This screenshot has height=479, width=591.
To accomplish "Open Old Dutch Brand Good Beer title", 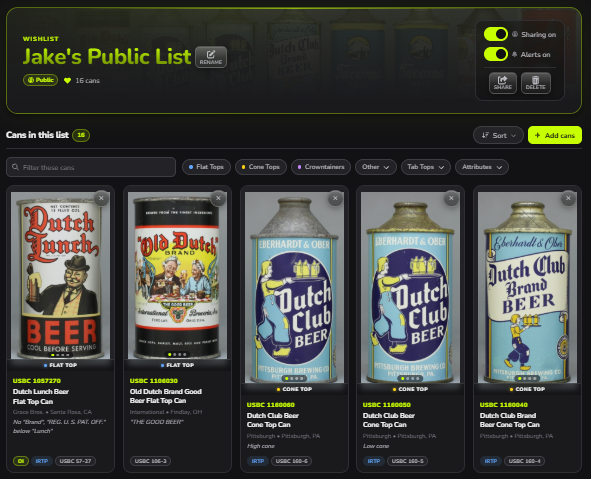I will click(166, 396).
